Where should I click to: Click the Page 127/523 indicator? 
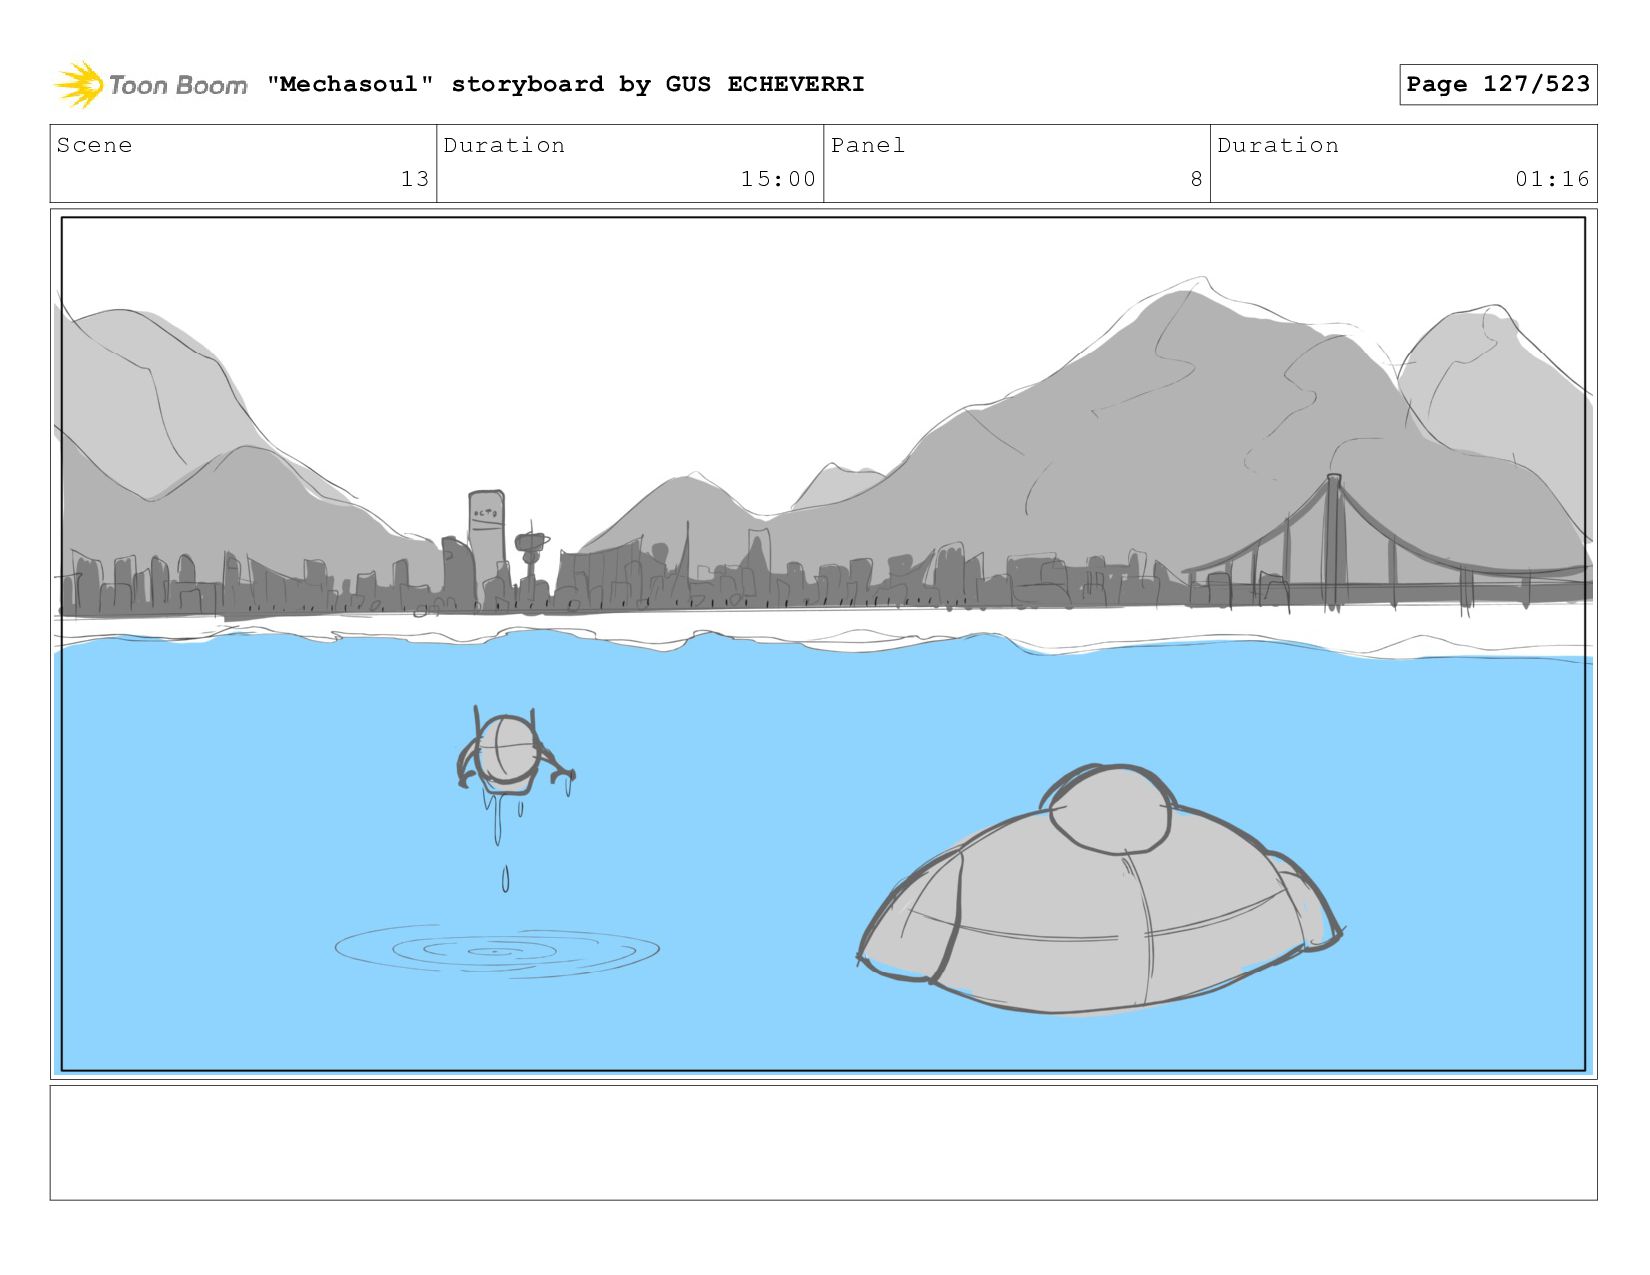click(1498, 84)
